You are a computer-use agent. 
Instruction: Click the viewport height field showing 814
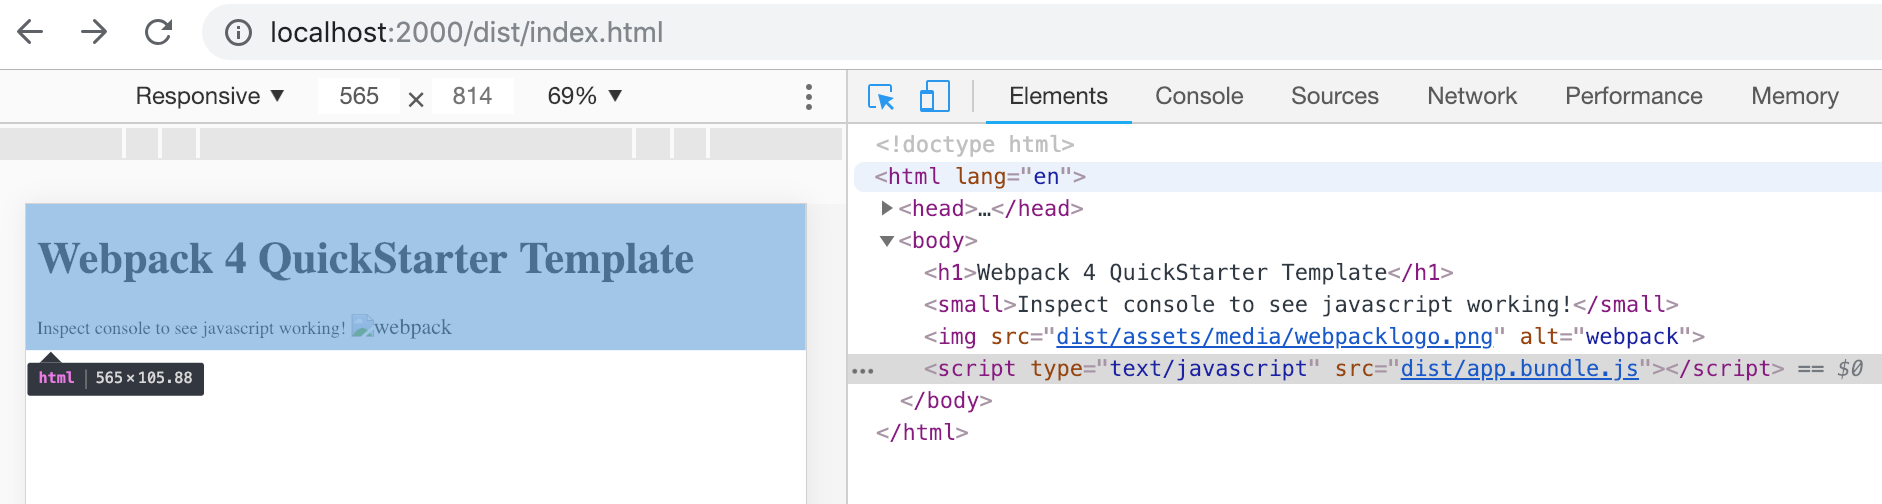[x=472, y=96]
